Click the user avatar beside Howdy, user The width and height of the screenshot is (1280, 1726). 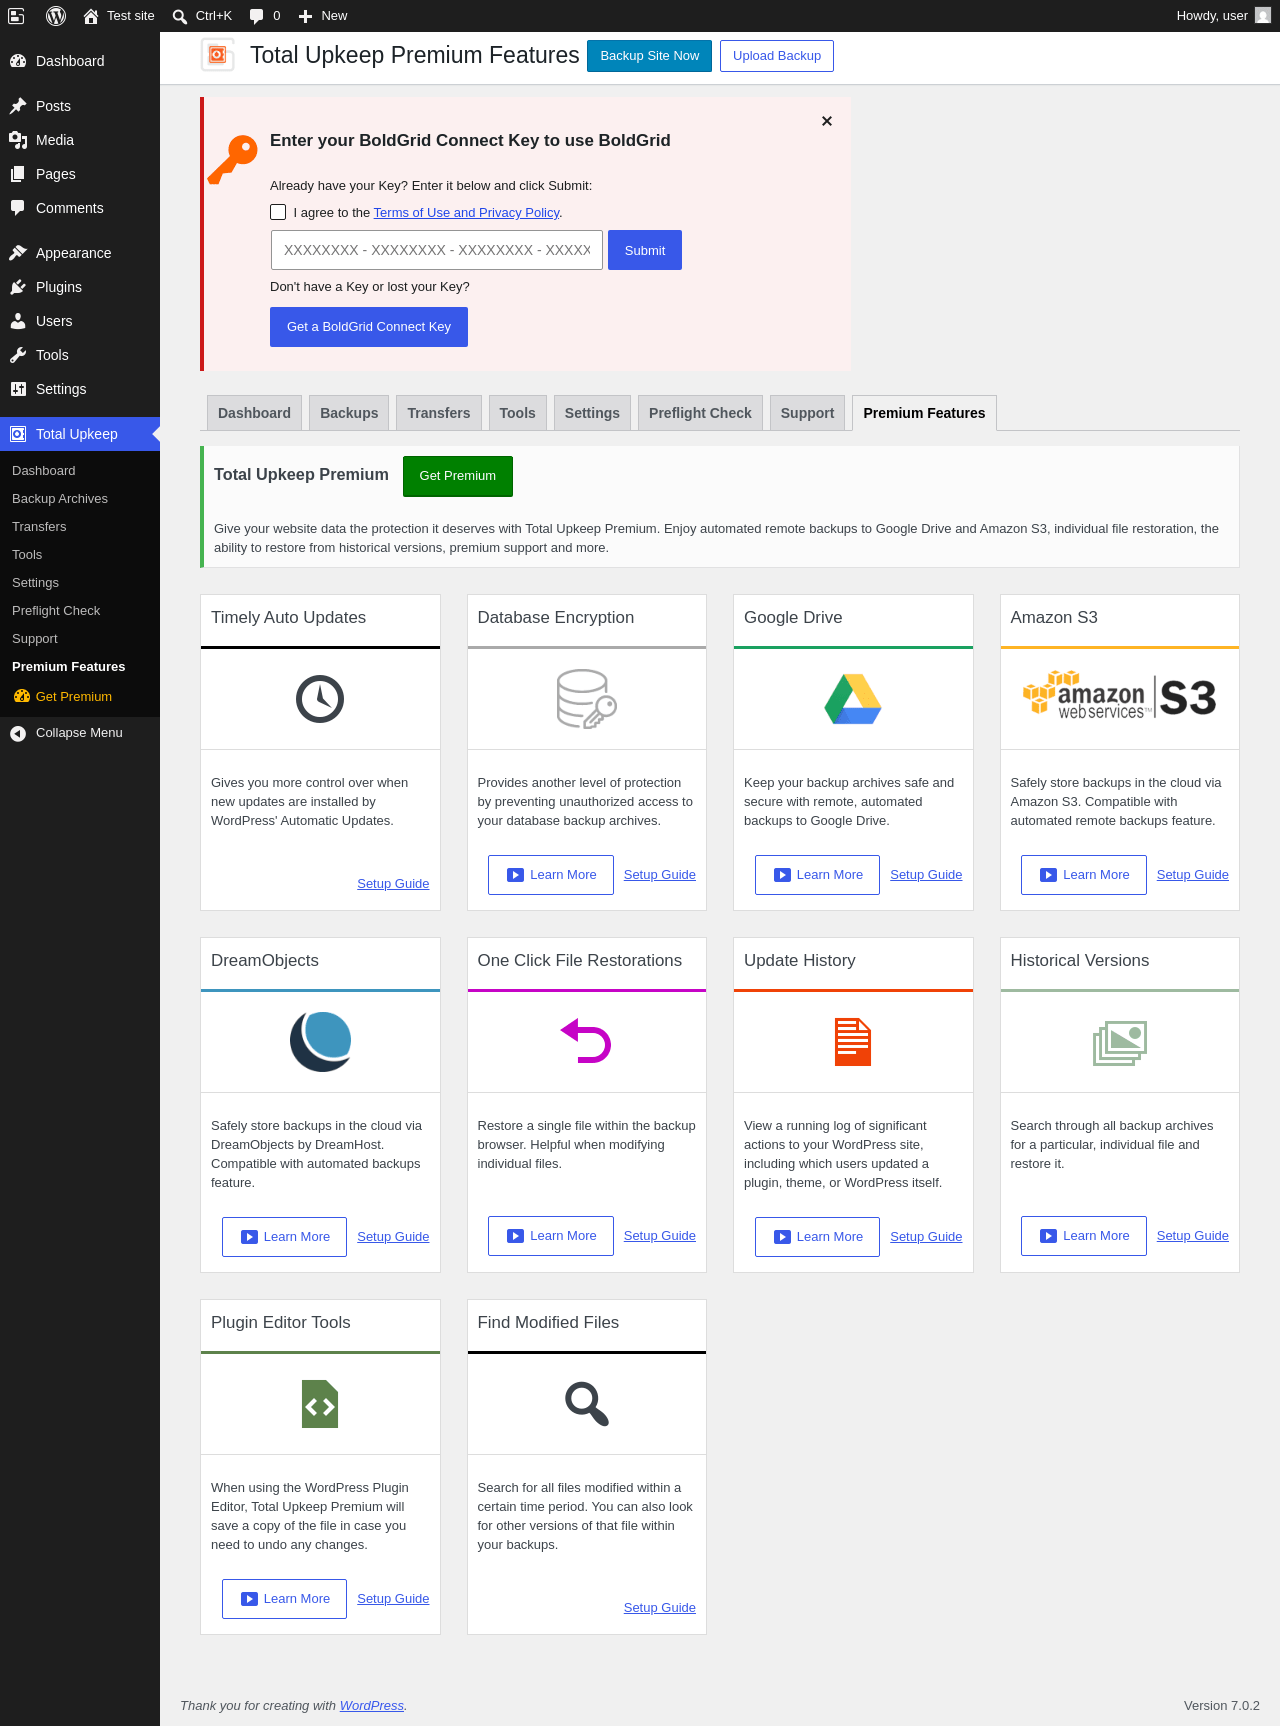1263,15
